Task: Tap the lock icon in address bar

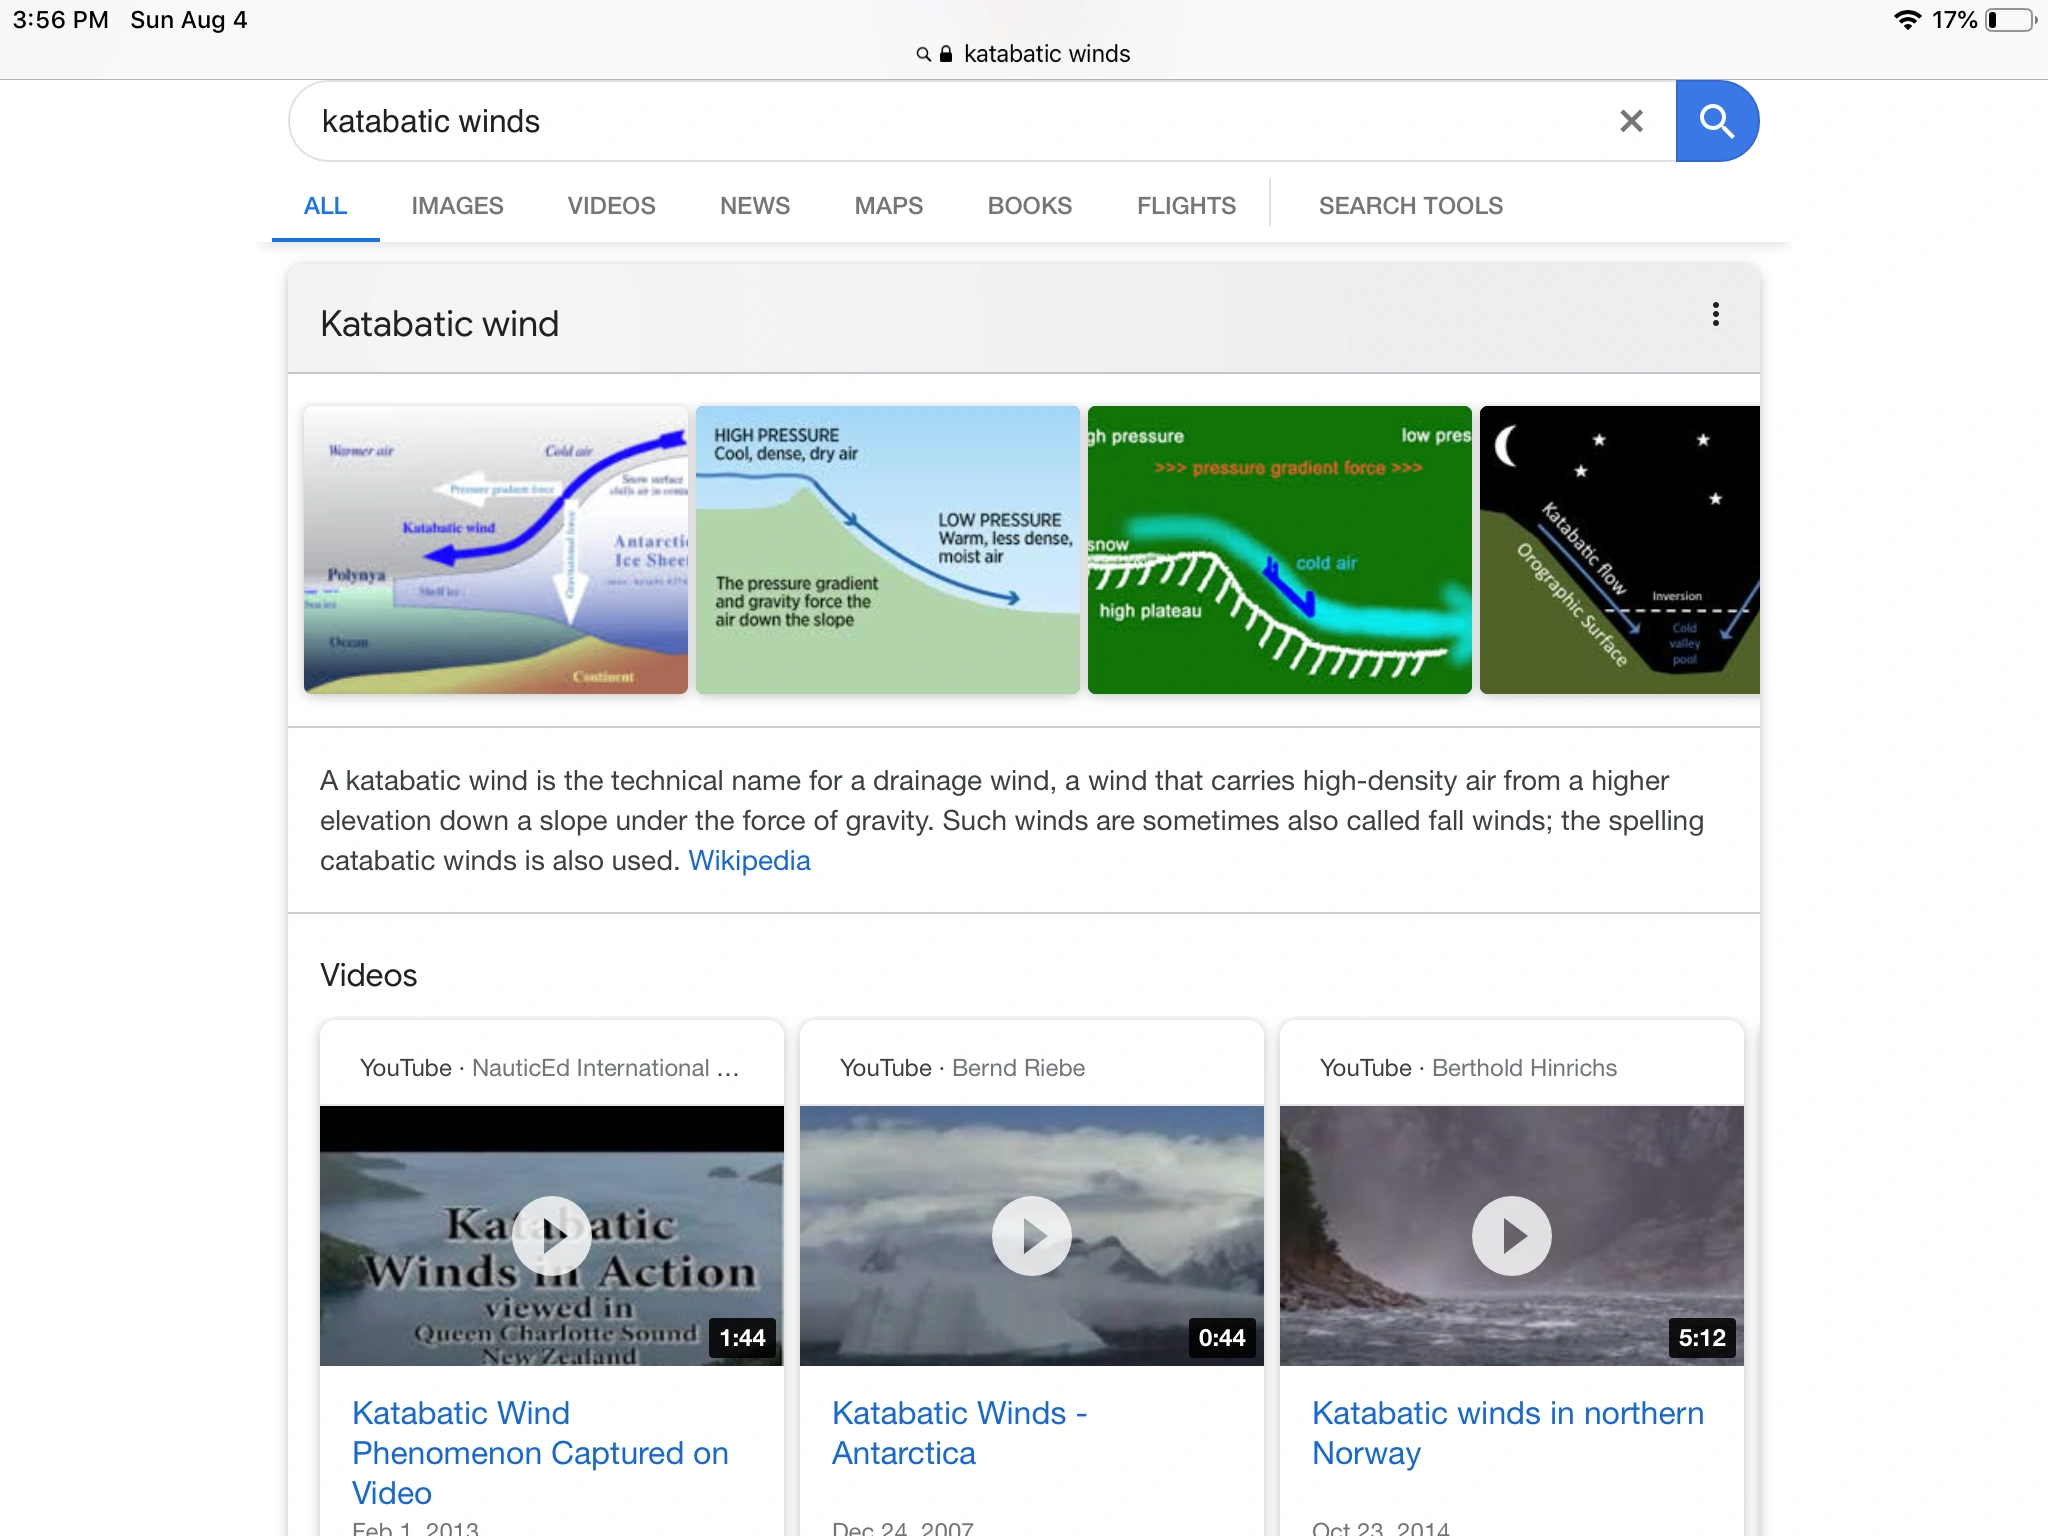Action: (x=946, y=54)
